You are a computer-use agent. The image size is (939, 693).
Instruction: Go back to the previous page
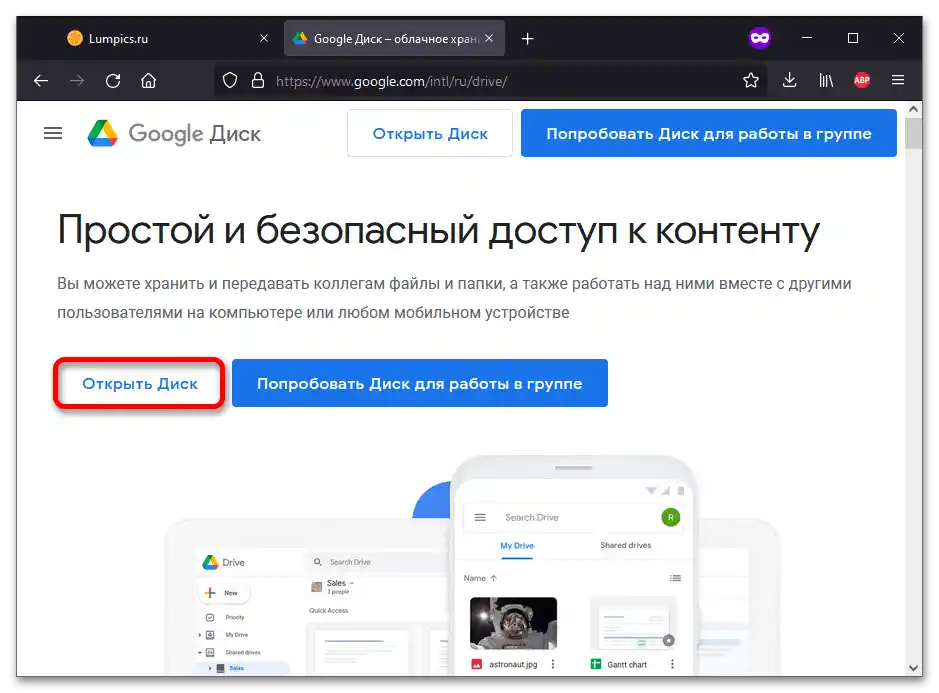coord(41,81)
